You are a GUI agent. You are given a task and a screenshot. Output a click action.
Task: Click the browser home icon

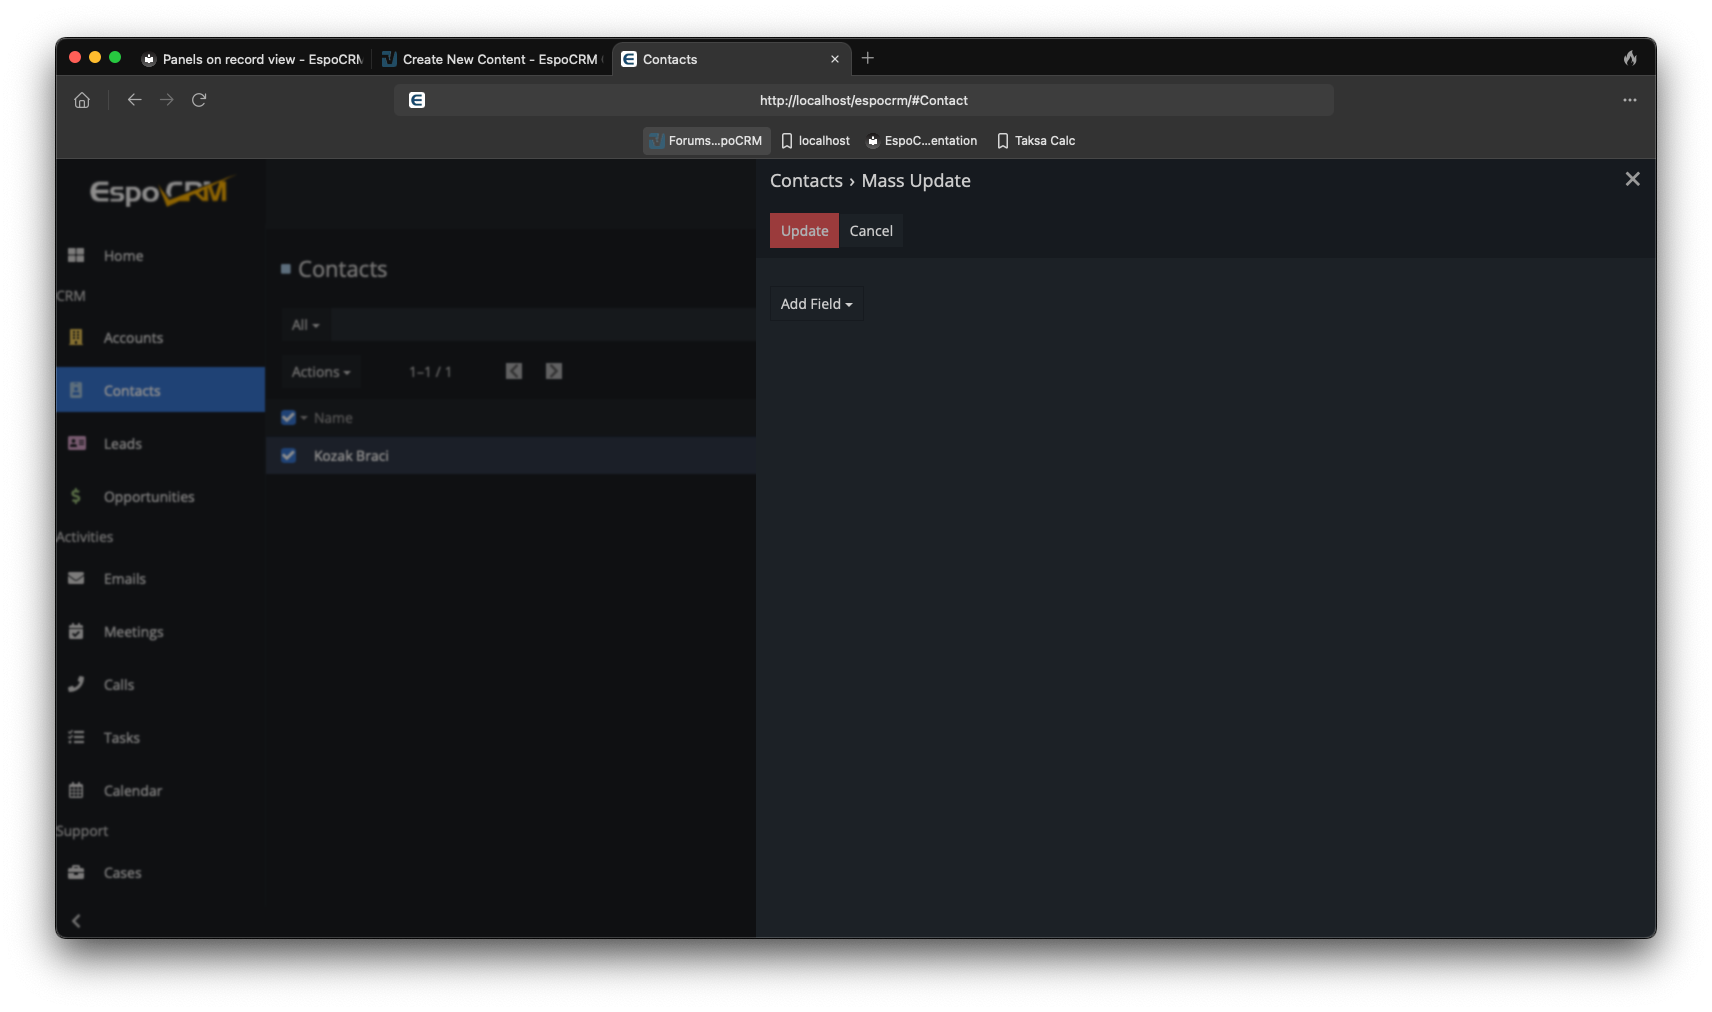[82, 100]
